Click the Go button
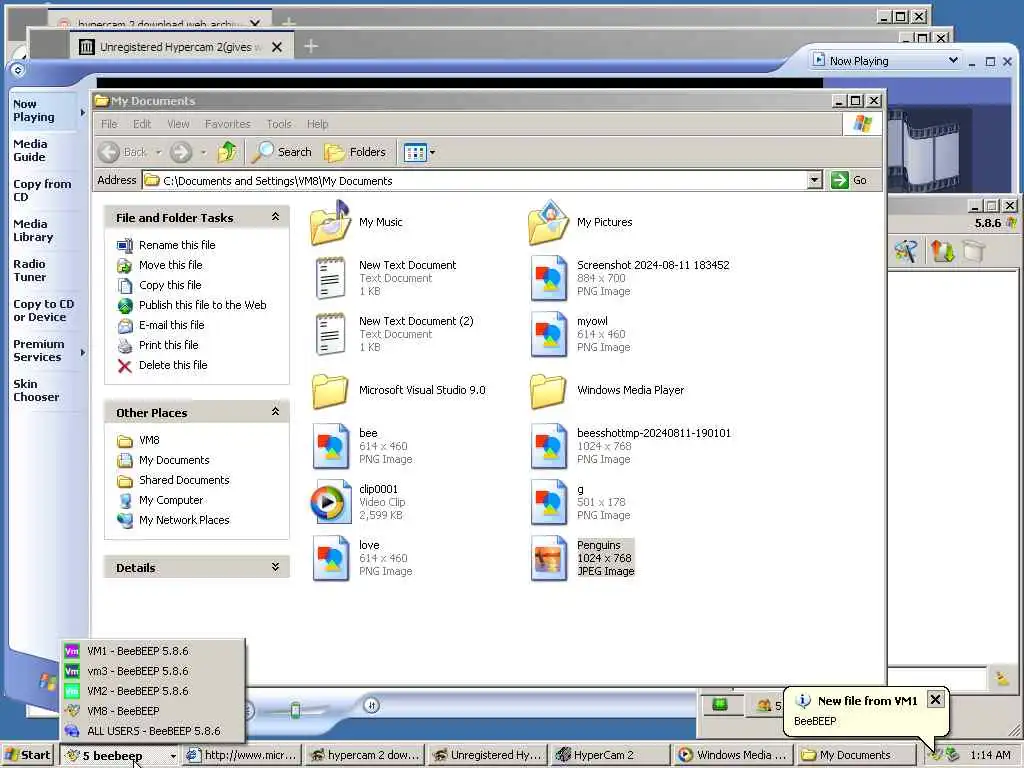 tap(850, 180)
